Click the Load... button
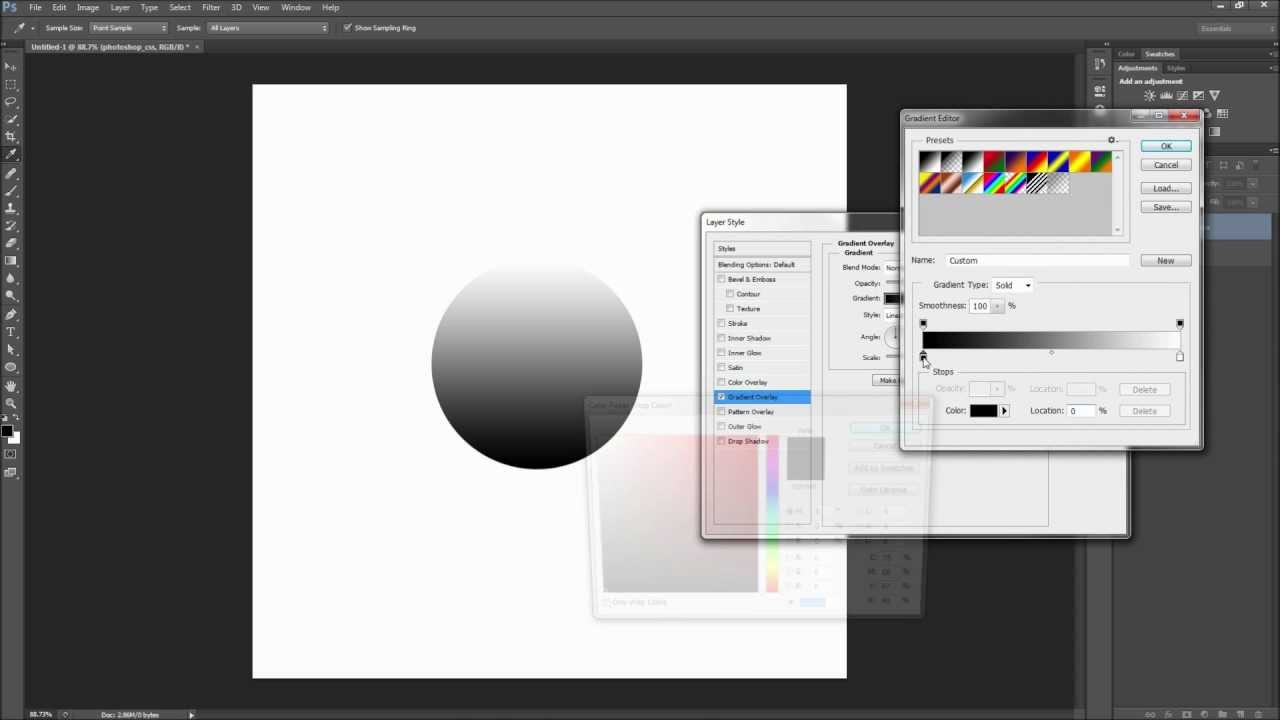Viewport: 1280px width, 720px height. (1166, 188)
